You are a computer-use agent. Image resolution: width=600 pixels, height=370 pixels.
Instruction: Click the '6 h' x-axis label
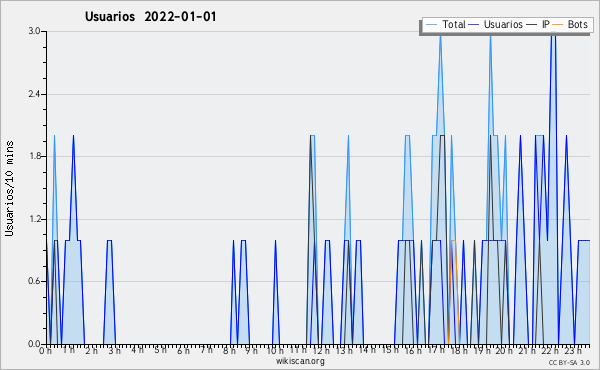pyautogui.click(x=183, y=350)
